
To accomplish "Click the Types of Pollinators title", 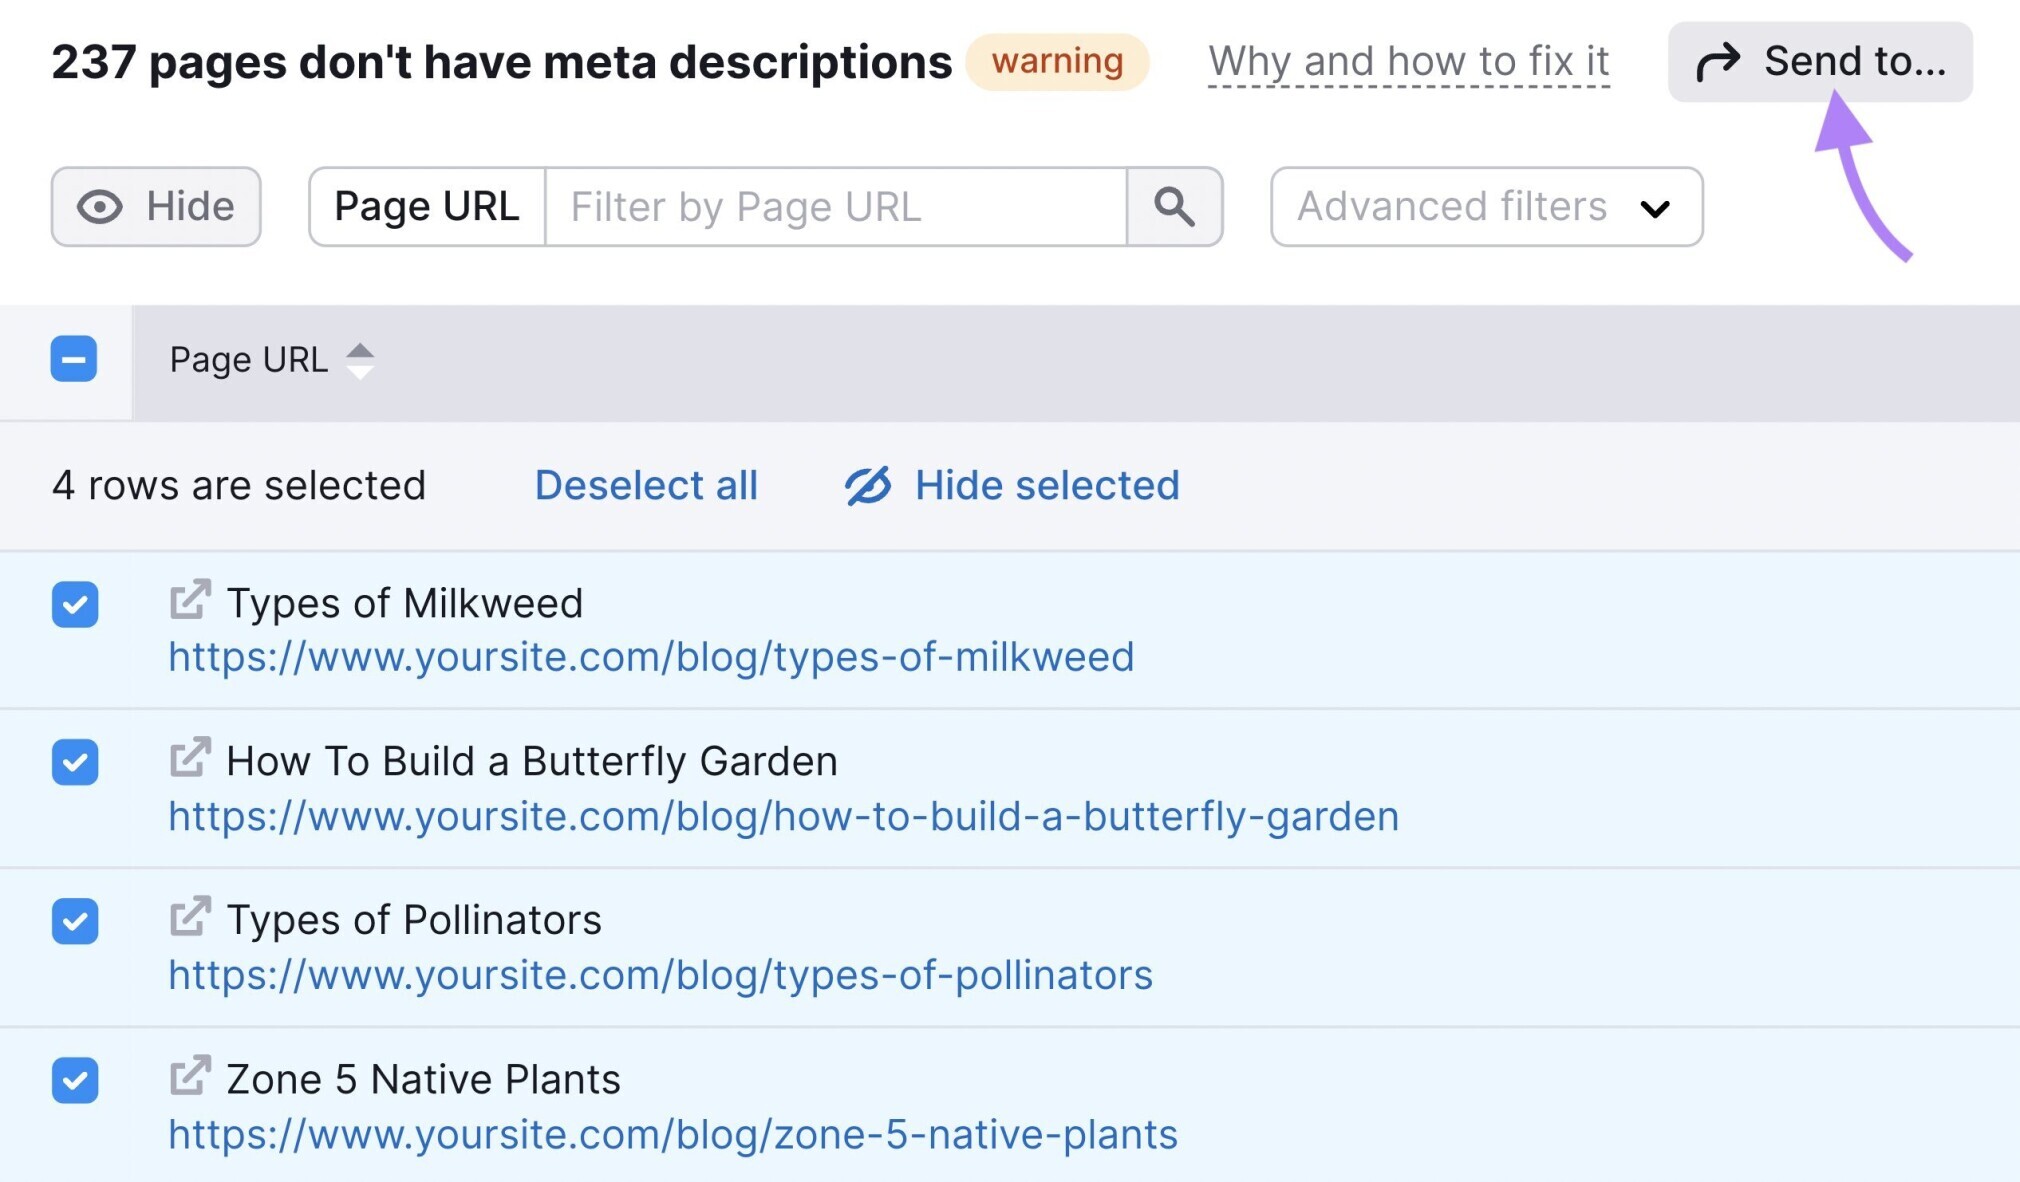I will 414,919.
